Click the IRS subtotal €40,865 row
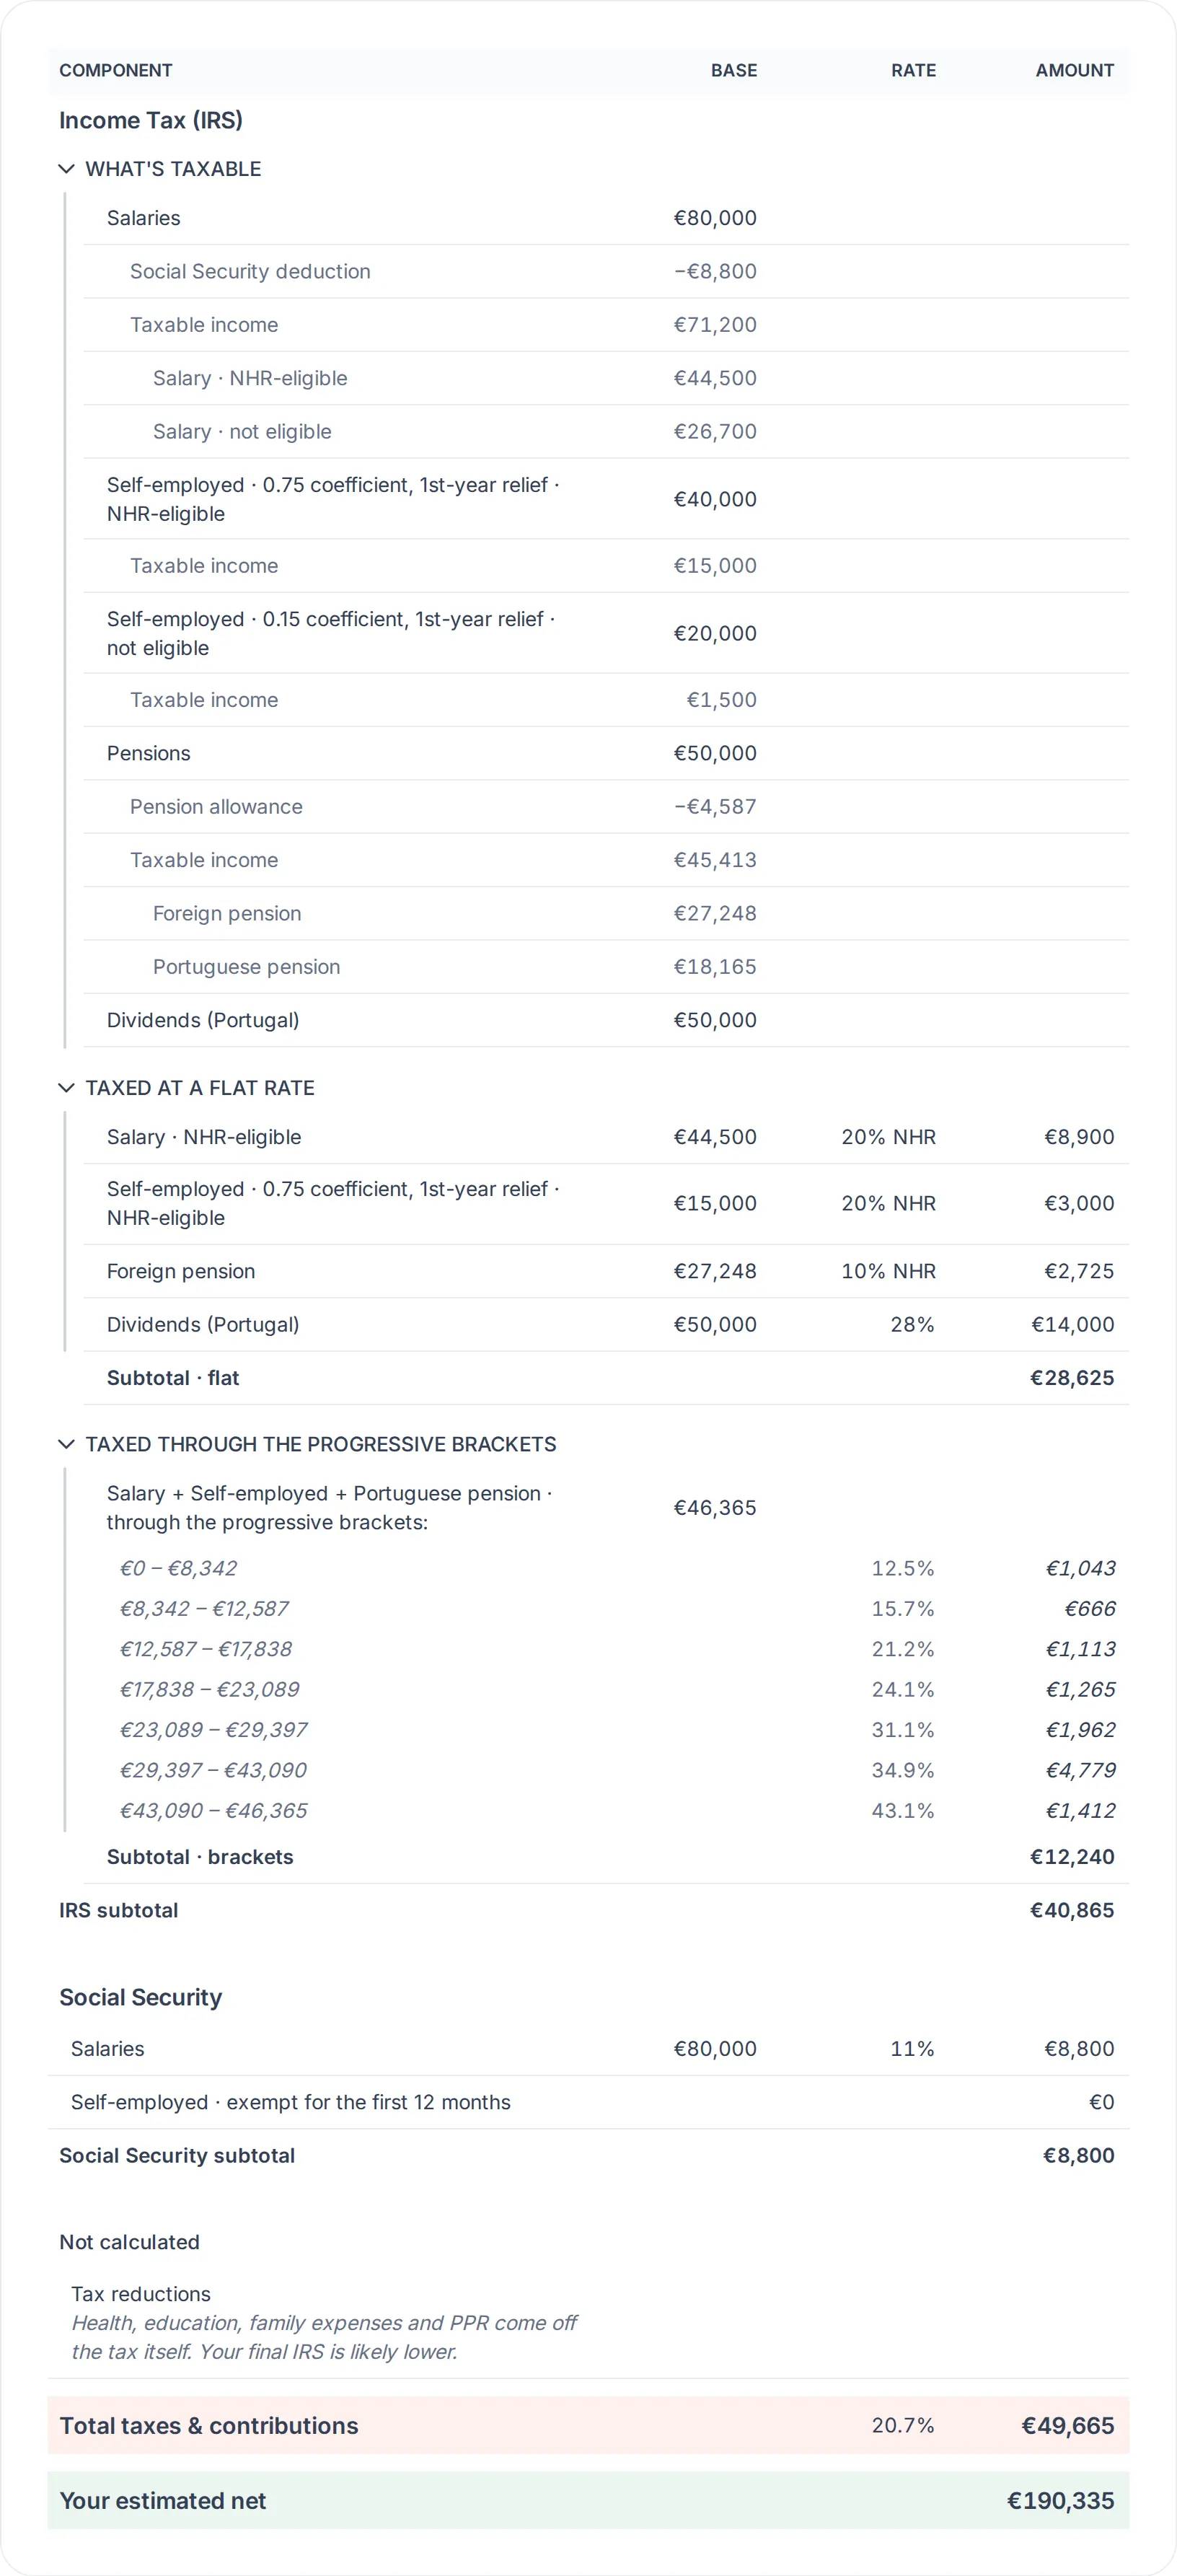1177x2576 pixels. pyautogui.click(x=588, y=1910)
